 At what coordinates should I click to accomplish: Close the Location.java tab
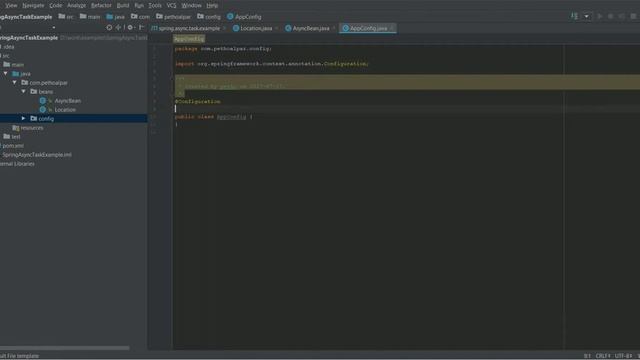coord(277,28)
